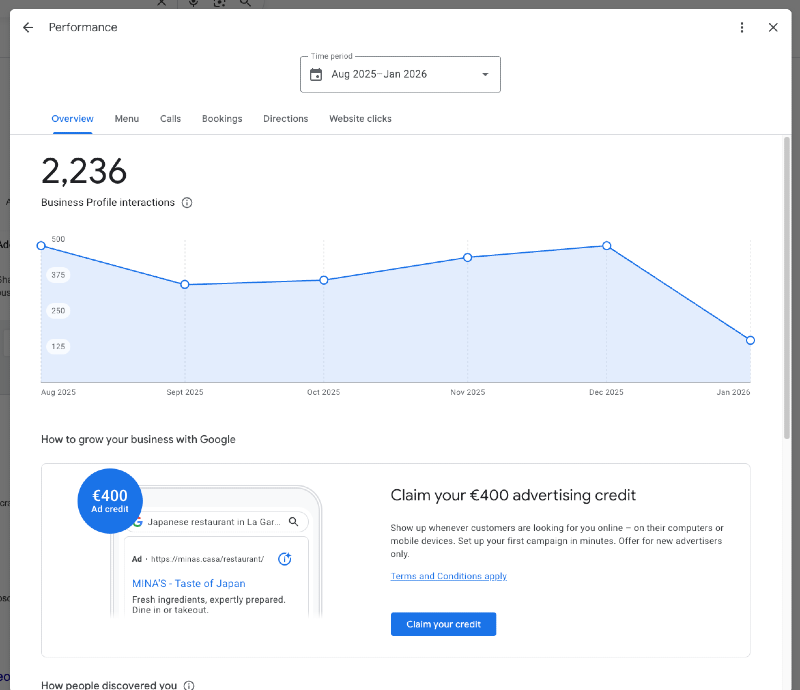Switch to the Calls tab
The height and width of the screenshot is (690, 800).
170,119
